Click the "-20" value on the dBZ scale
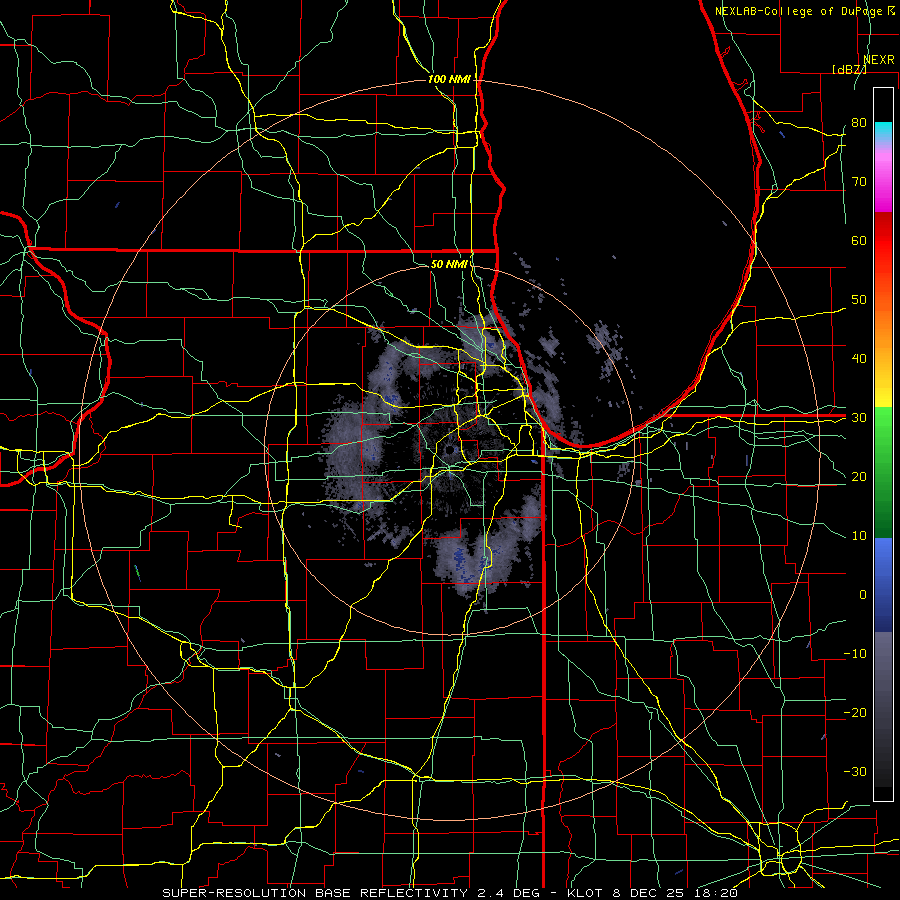Image resolution: width=900 pixels, height=900 pixels. [855, 712]
